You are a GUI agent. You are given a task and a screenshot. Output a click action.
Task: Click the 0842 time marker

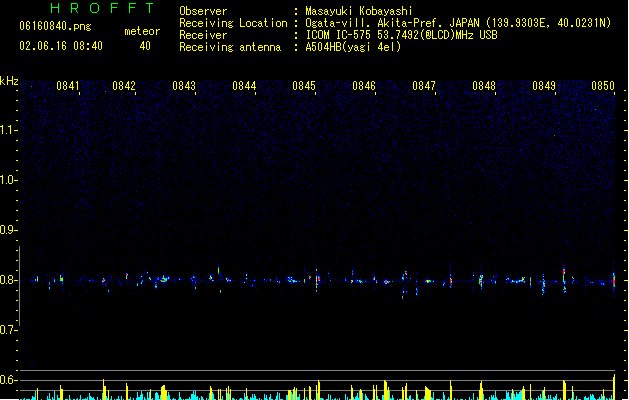click(124, 86)
